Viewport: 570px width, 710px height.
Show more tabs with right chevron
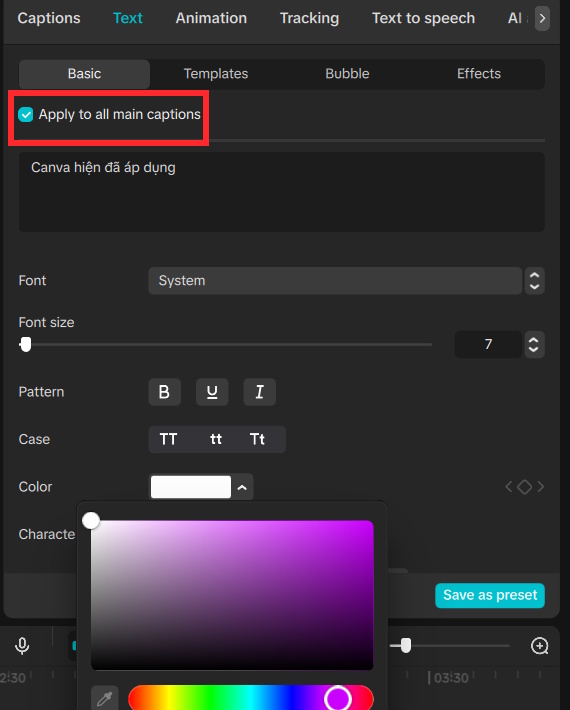542,19
